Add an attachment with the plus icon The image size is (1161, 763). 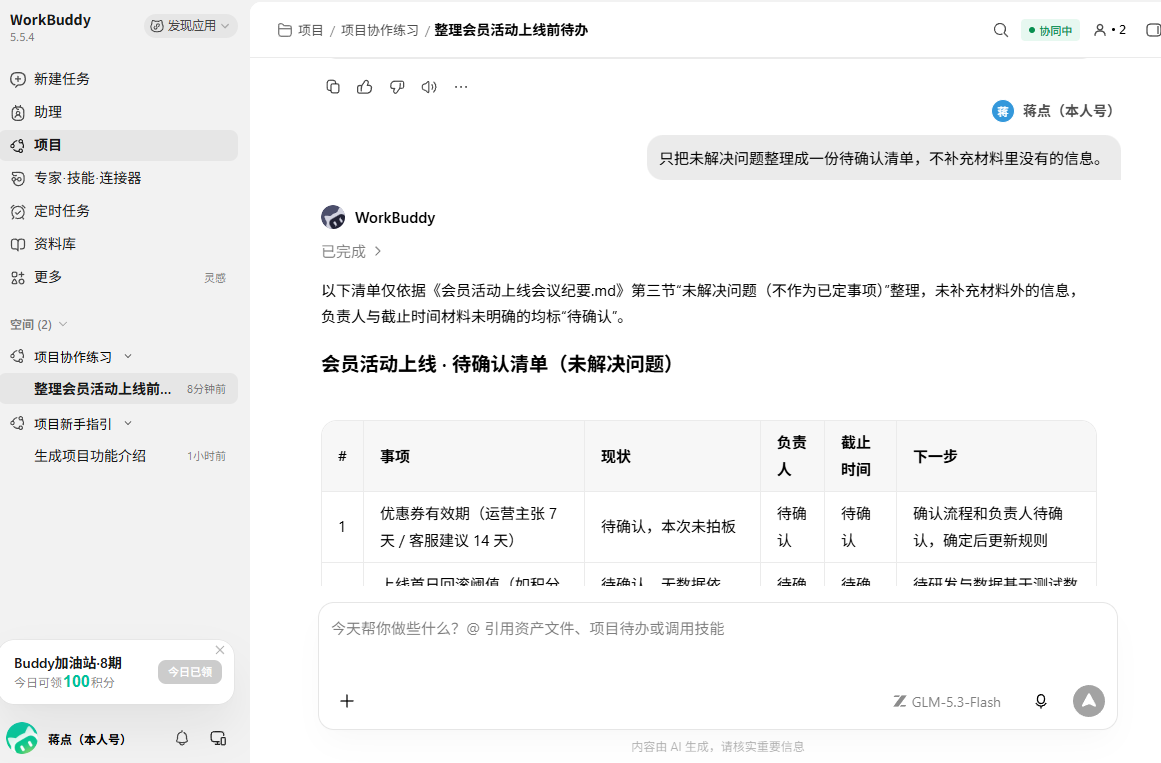[x=347, y=701]
